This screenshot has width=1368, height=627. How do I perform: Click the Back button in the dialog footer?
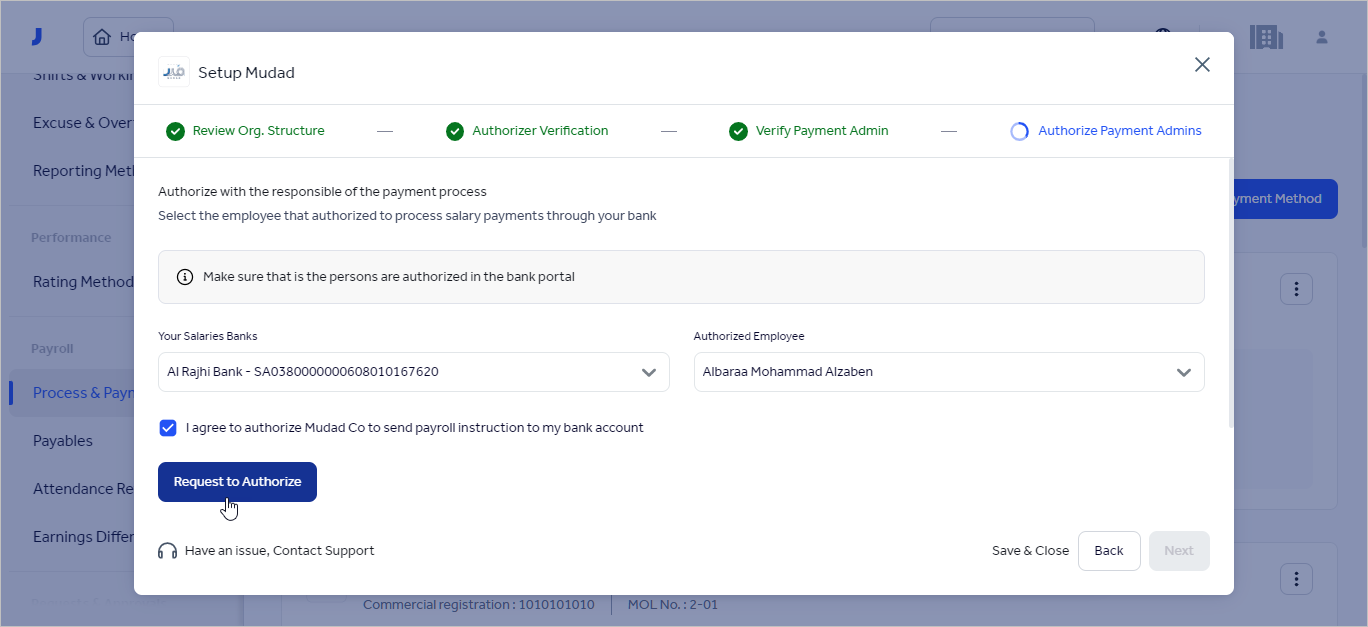click(1109, 550)
